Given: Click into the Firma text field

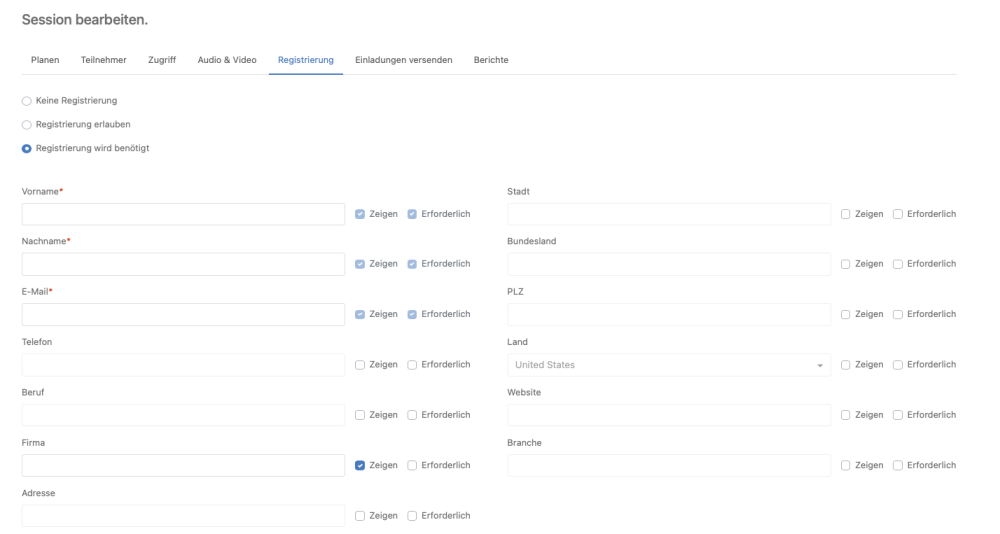Looking at the screenshot, I should 183,465.
